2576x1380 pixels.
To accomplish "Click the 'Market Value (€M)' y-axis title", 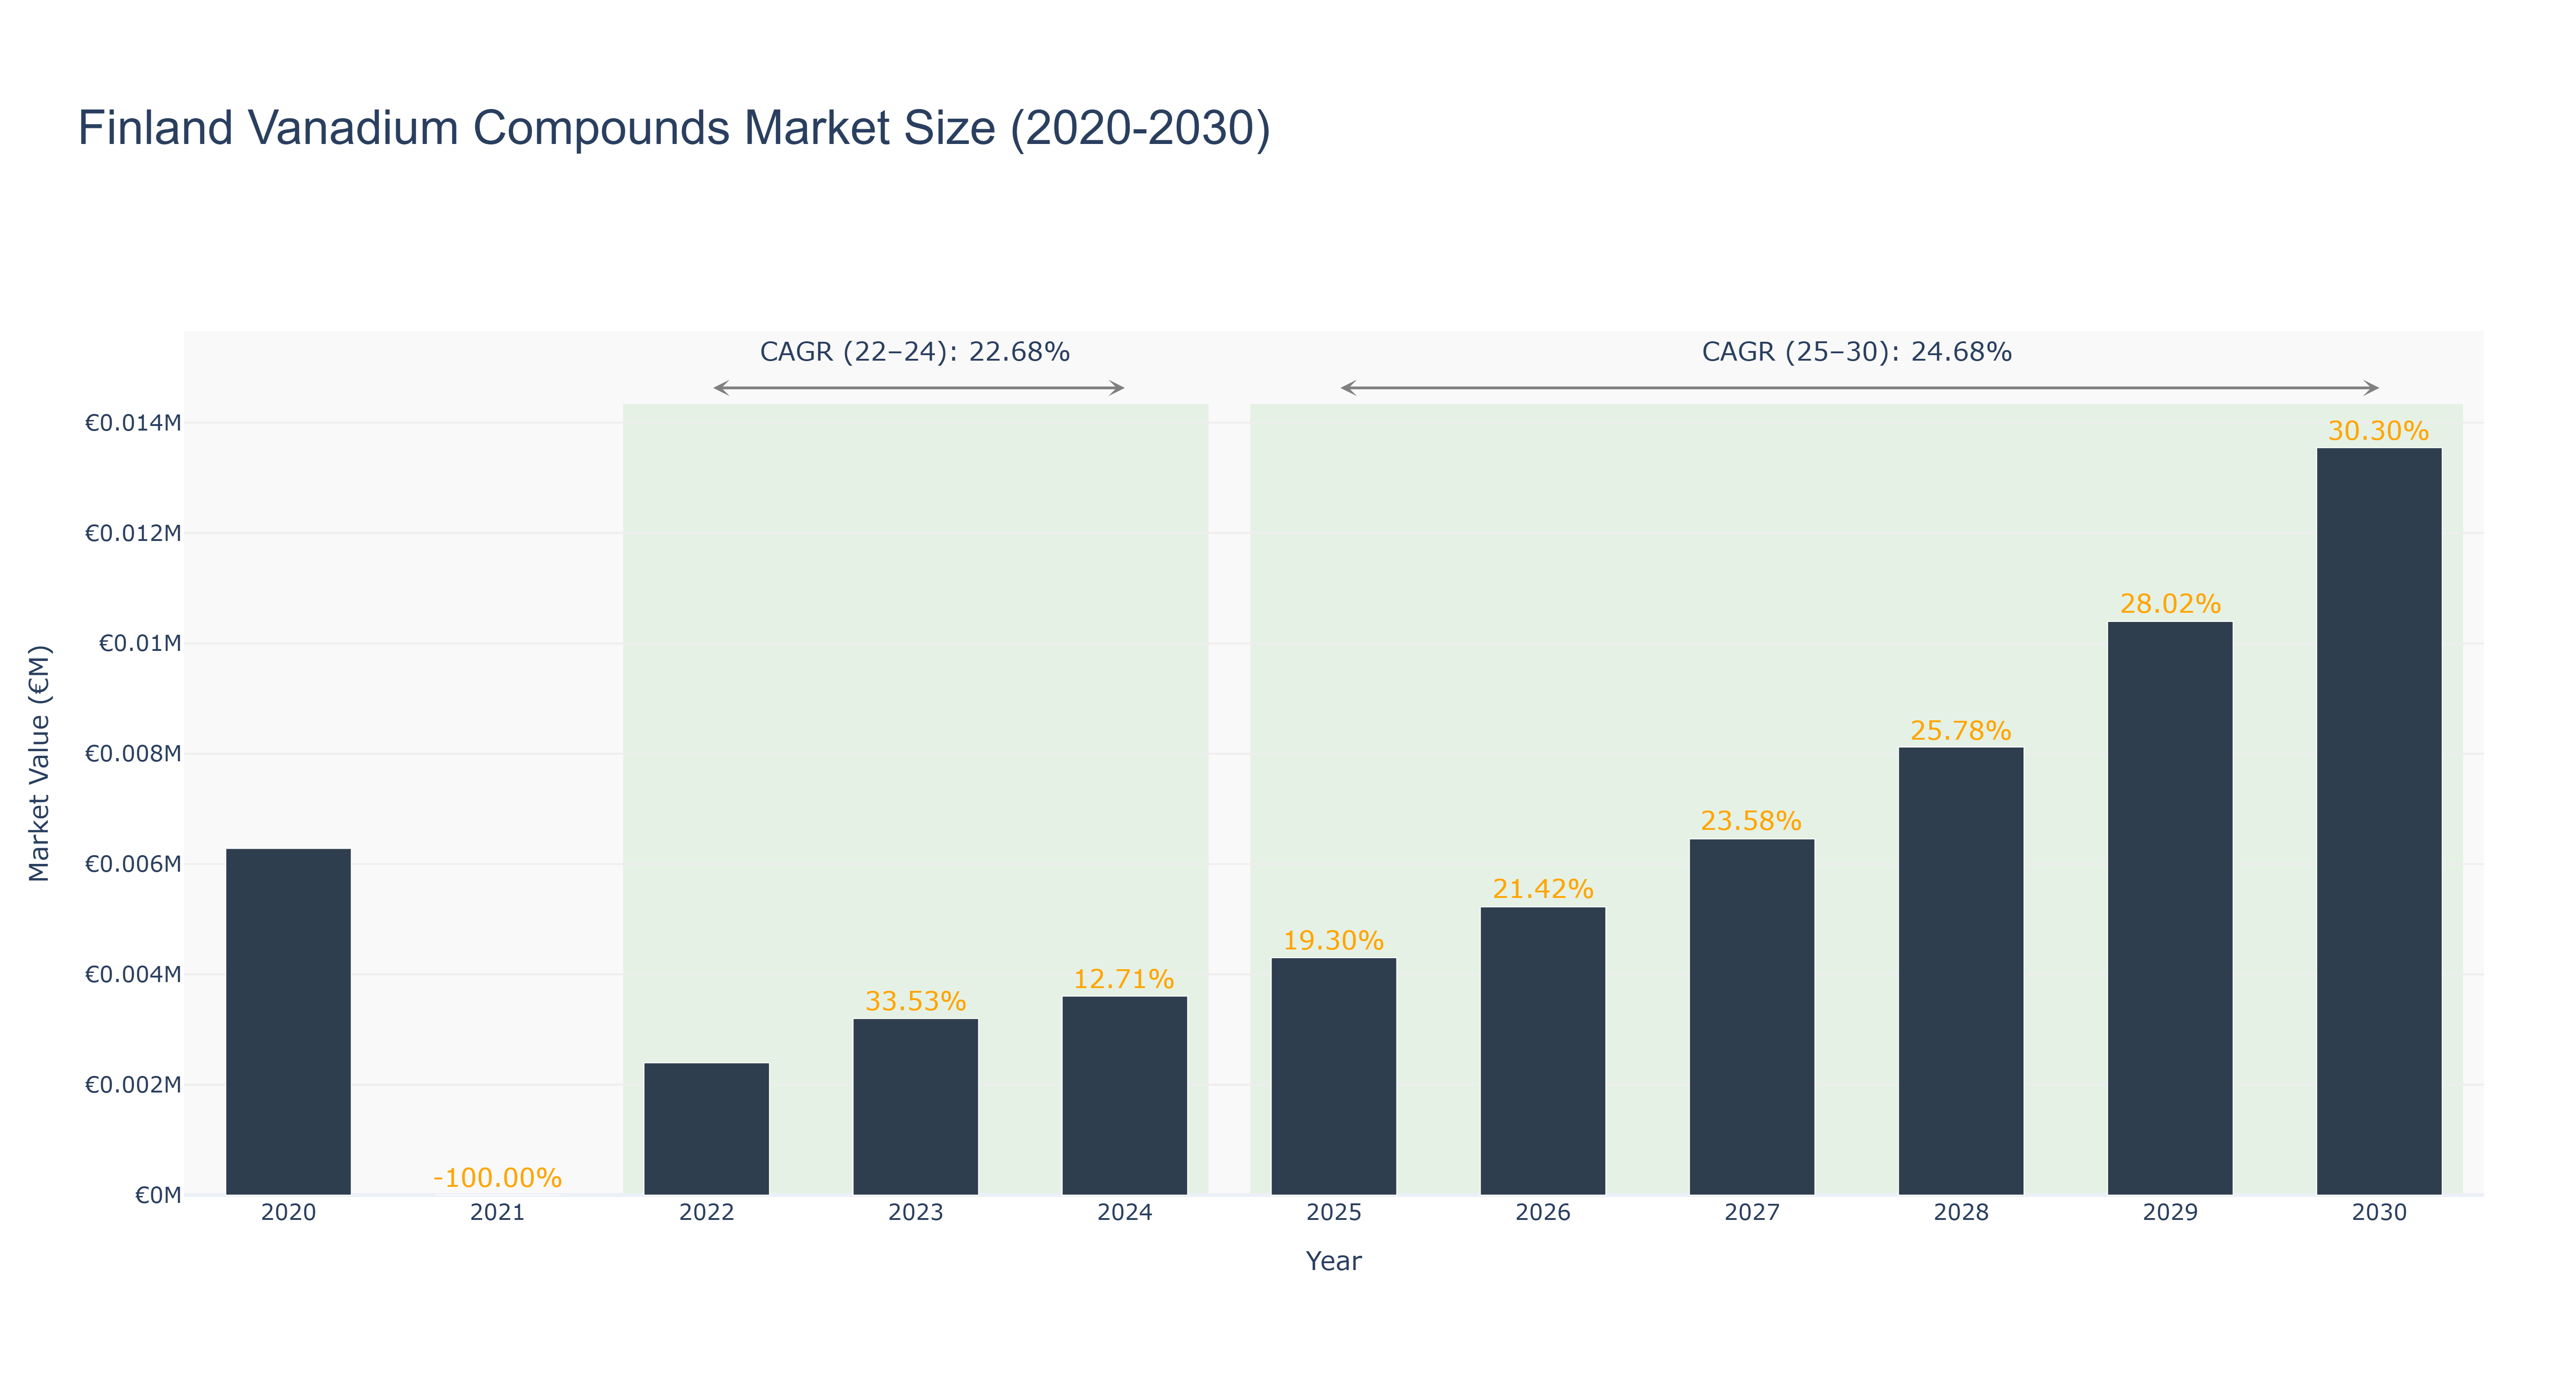I will point(39,763).
